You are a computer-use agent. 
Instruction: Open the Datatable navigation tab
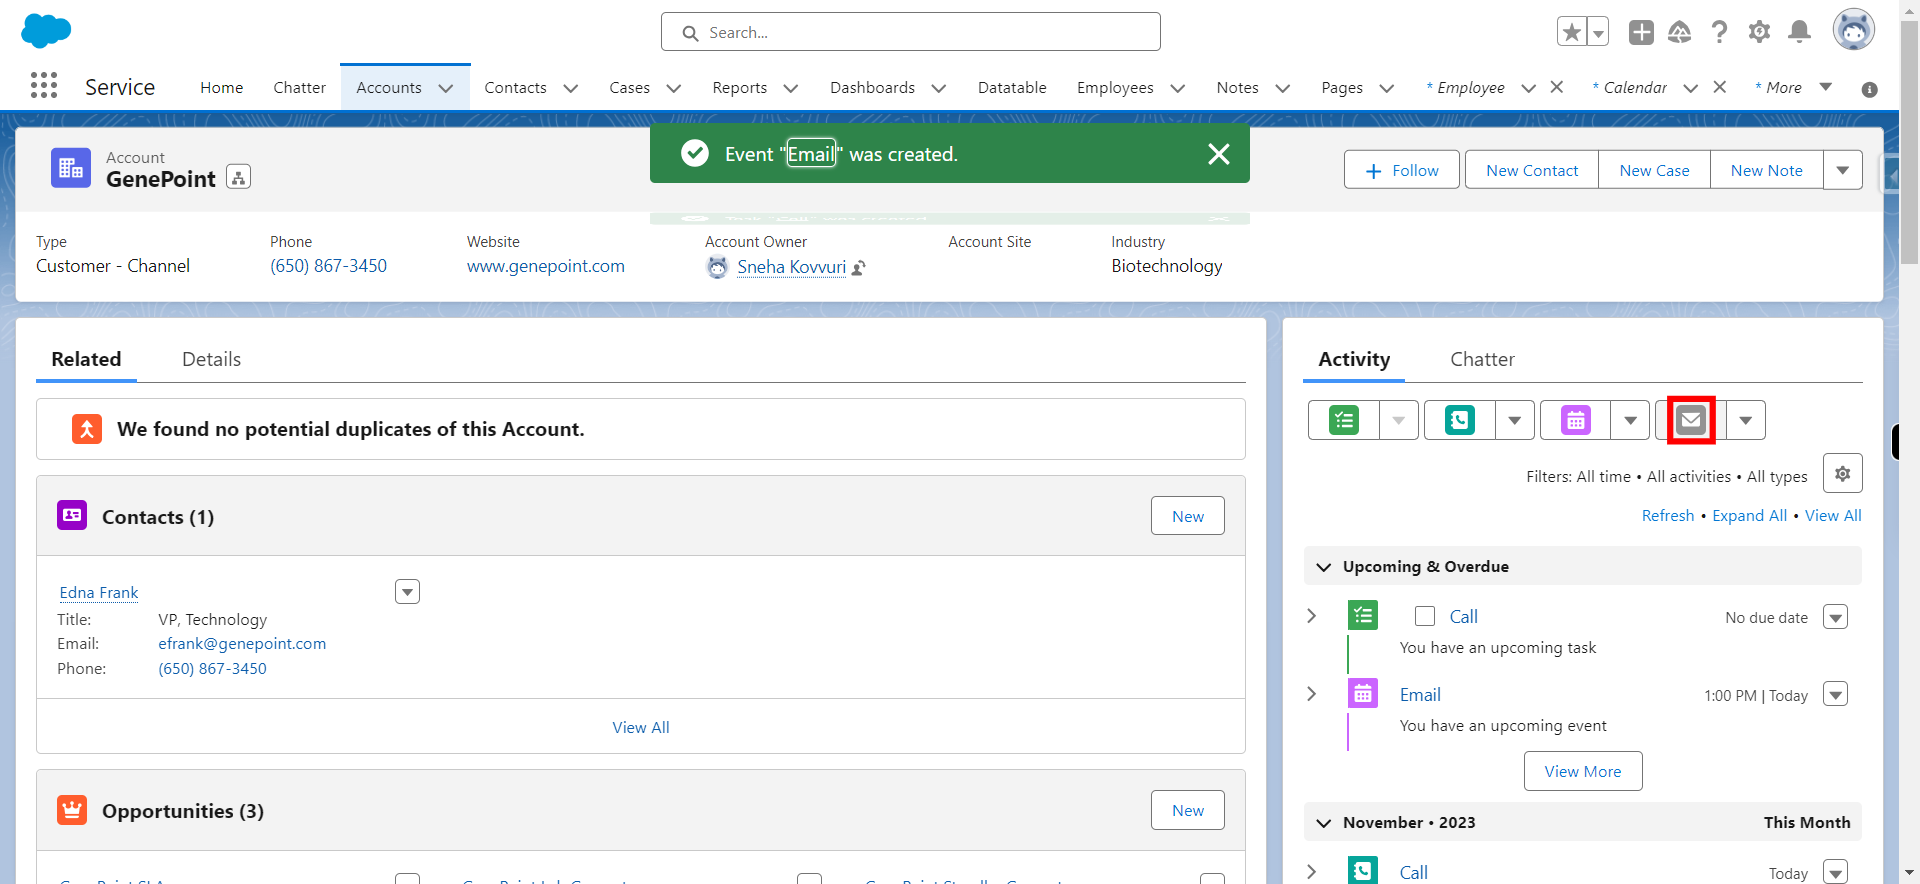tap(1012, 88)
